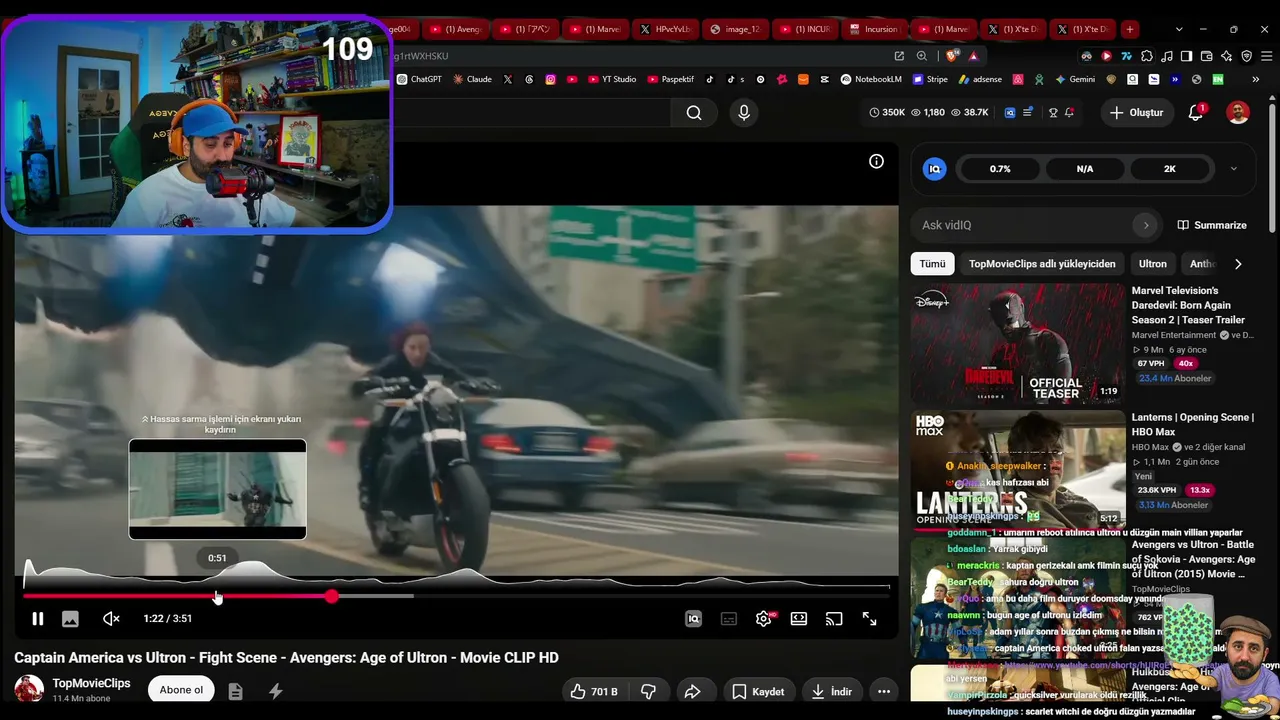Image resolution: width=1280 pixels, height=720 pixels.
Task: Search using the magnifier button
Action: (694, 113)
